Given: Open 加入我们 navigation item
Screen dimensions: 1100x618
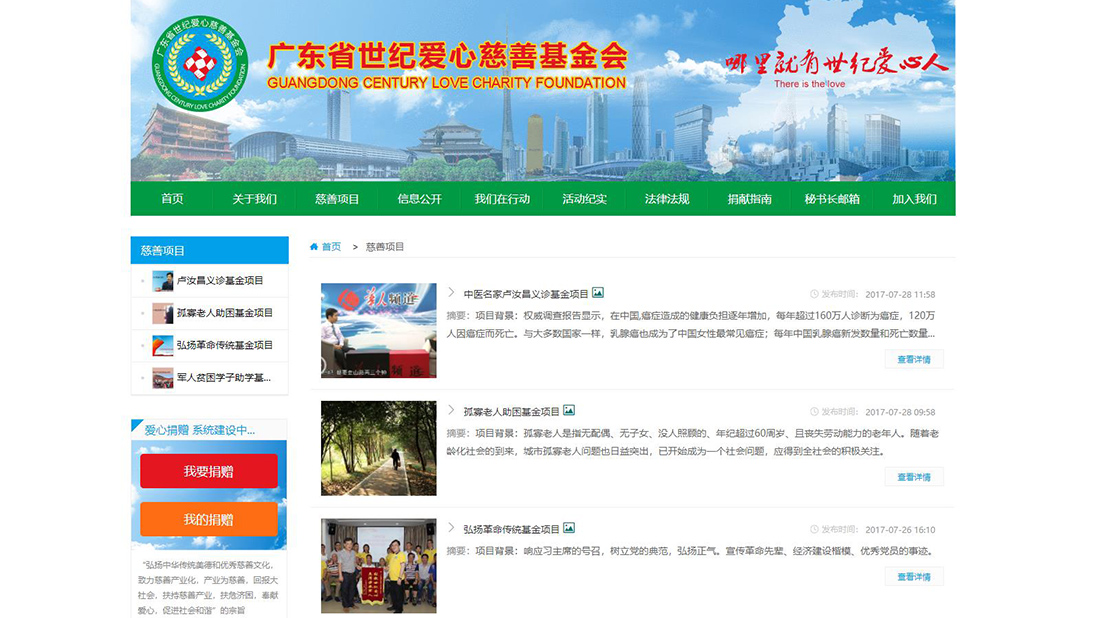Looking at the screenshot, I should 914,199.
